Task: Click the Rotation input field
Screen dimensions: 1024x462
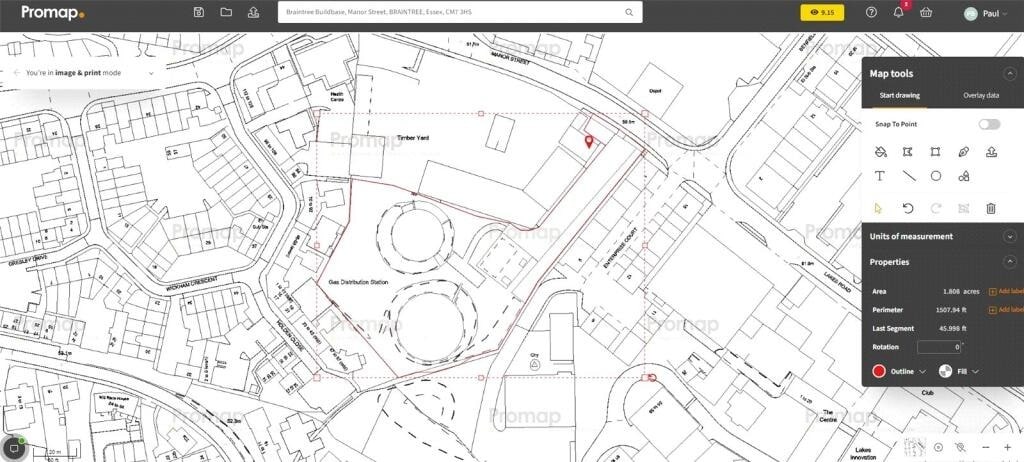Action: coord(939,347)
